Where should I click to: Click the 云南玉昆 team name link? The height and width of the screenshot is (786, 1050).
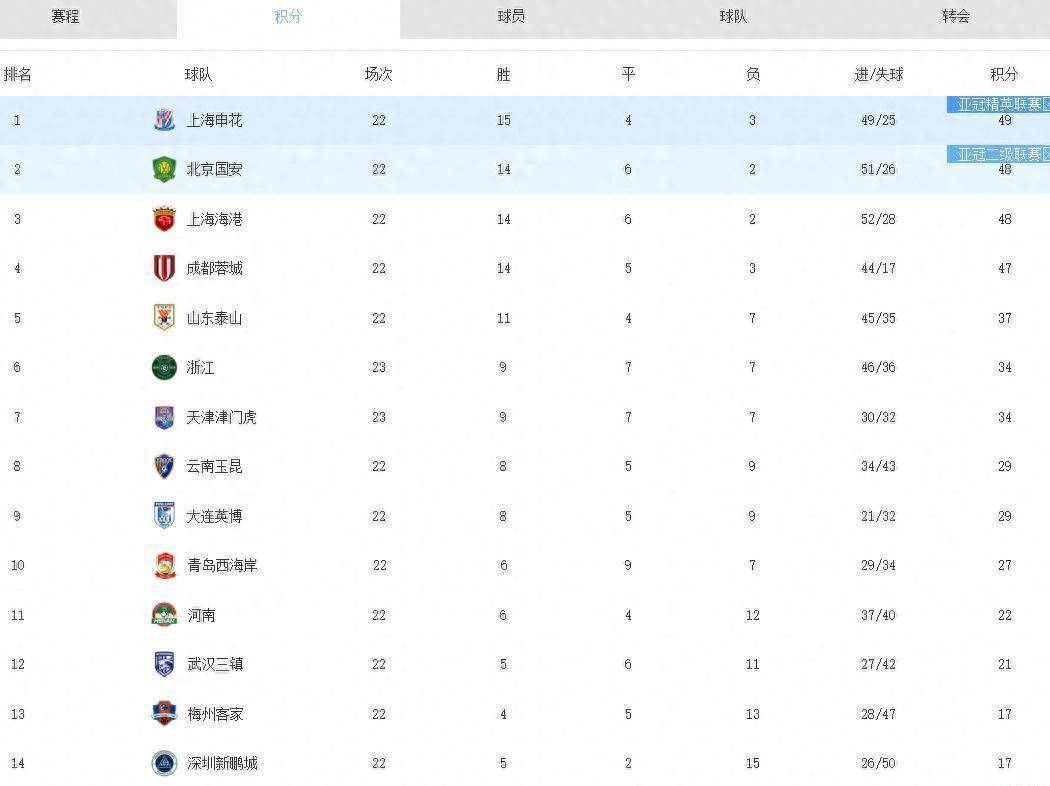pyautogui.click(x=214, y=466)
